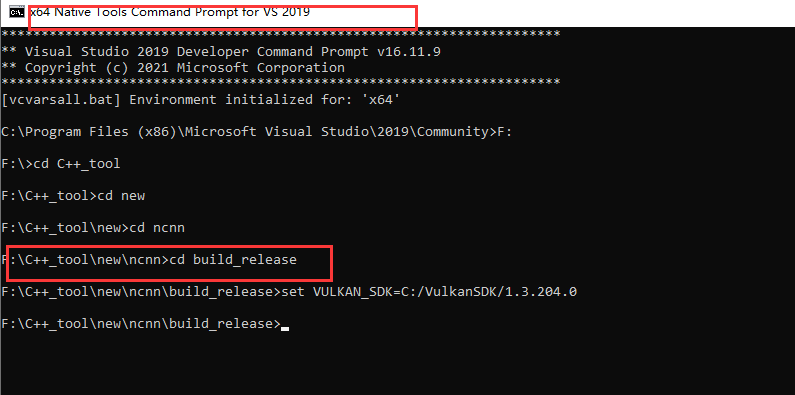
Task: Click the second row of asterisks below the copyright line
Action: point(280,82)
